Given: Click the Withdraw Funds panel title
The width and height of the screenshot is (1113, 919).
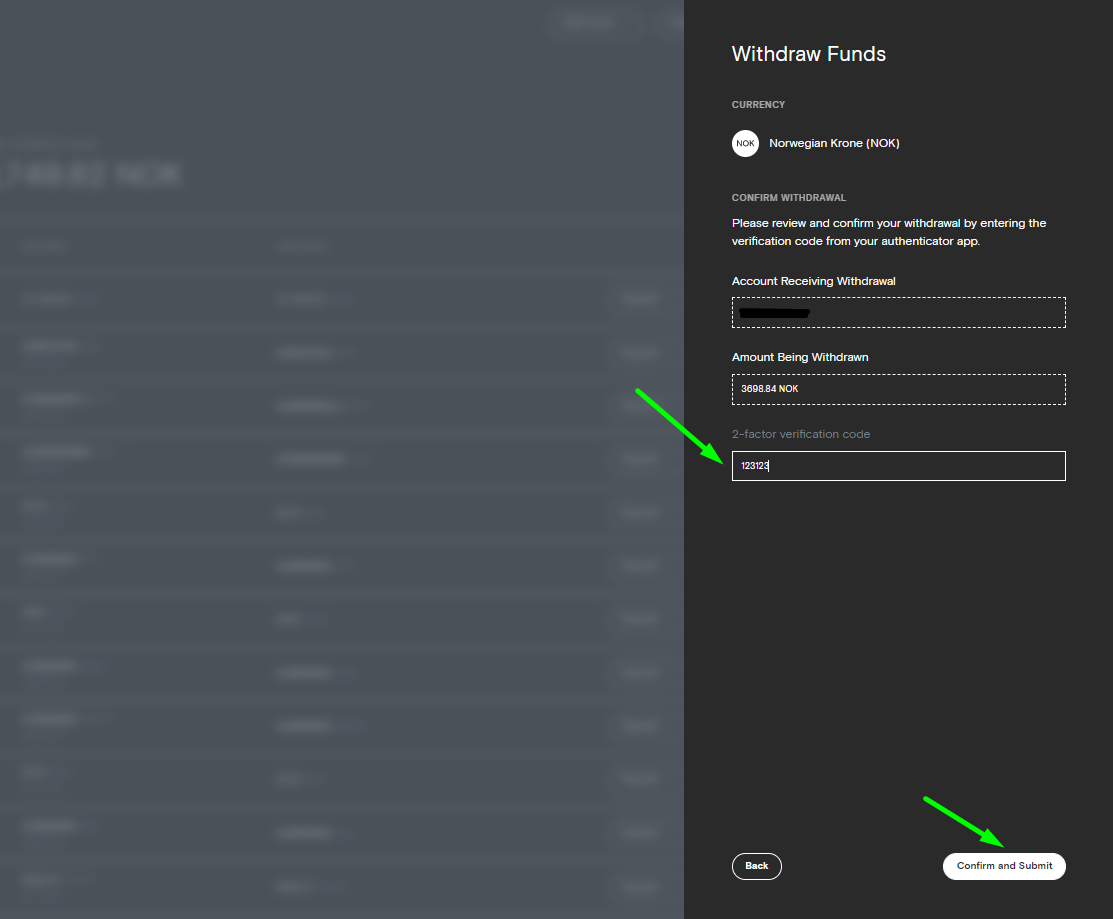Looking at the screenshot, I should click(808, 54).
